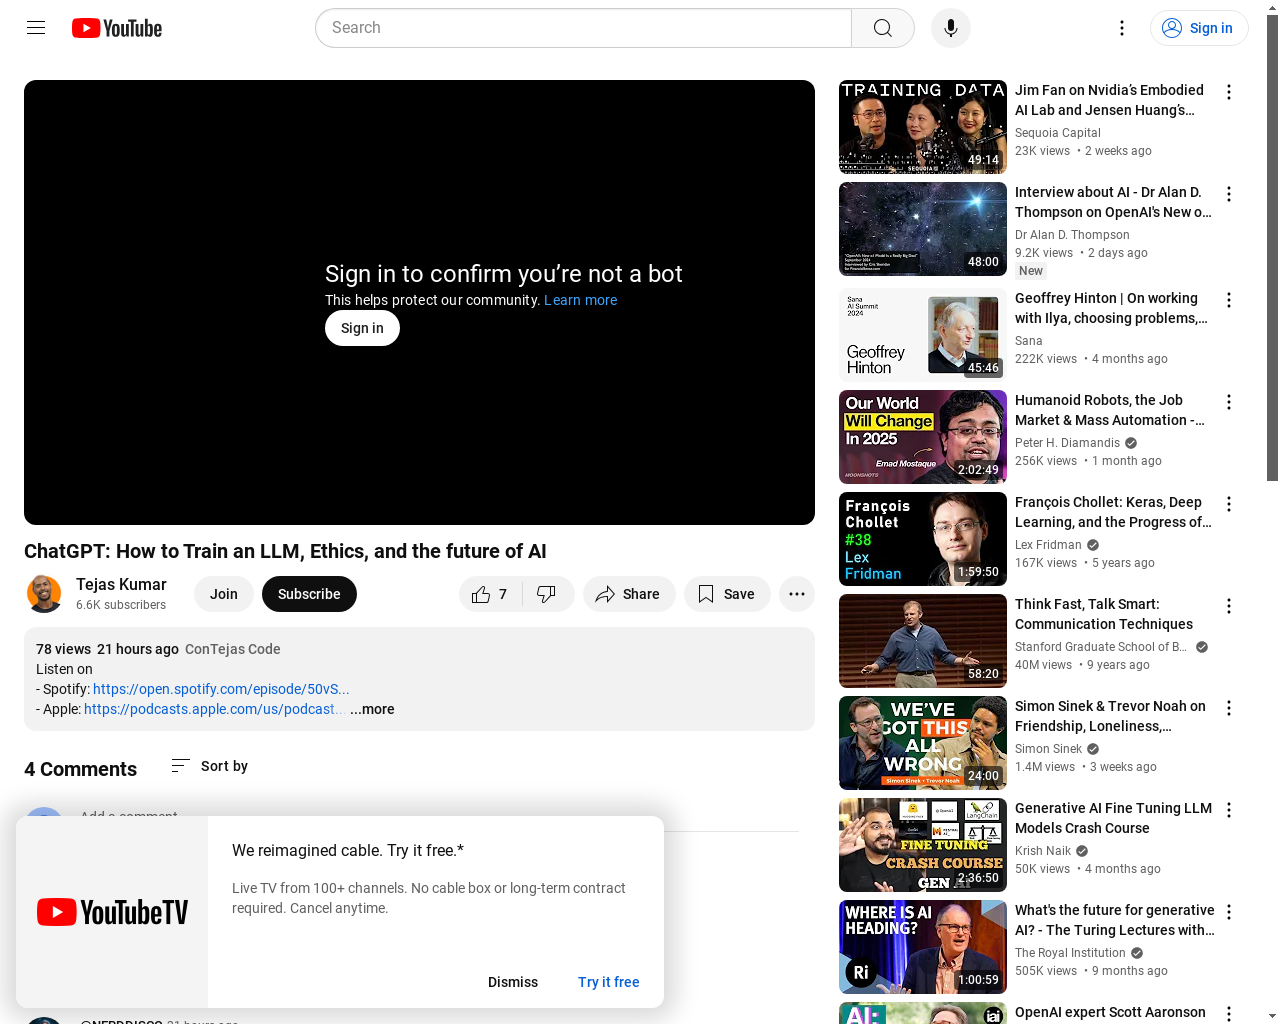Click scrollbar down arrow

click(1272, 1016)
